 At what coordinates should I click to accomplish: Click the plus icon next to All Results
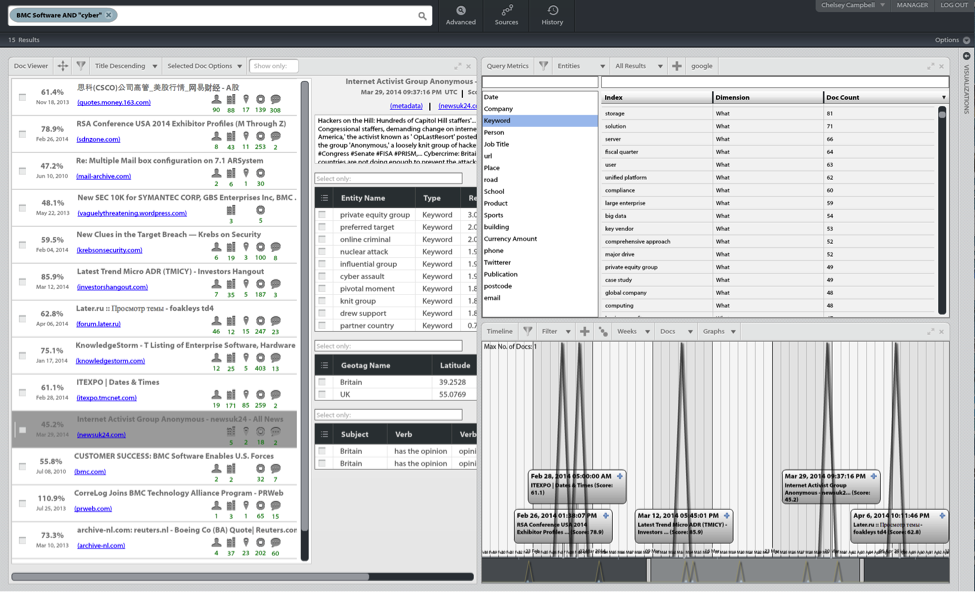pos(677,66)
